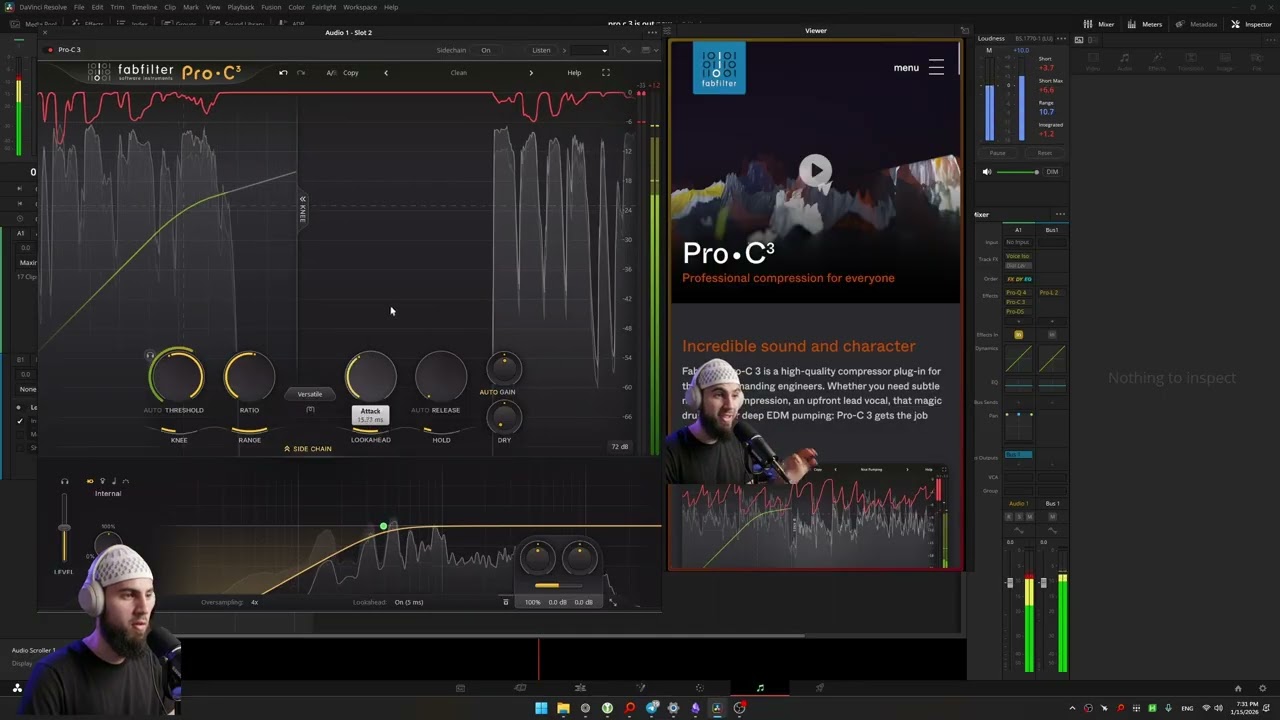Open the Playback menu
Screen dimensions: 1280x720
(x=241, y=7)
